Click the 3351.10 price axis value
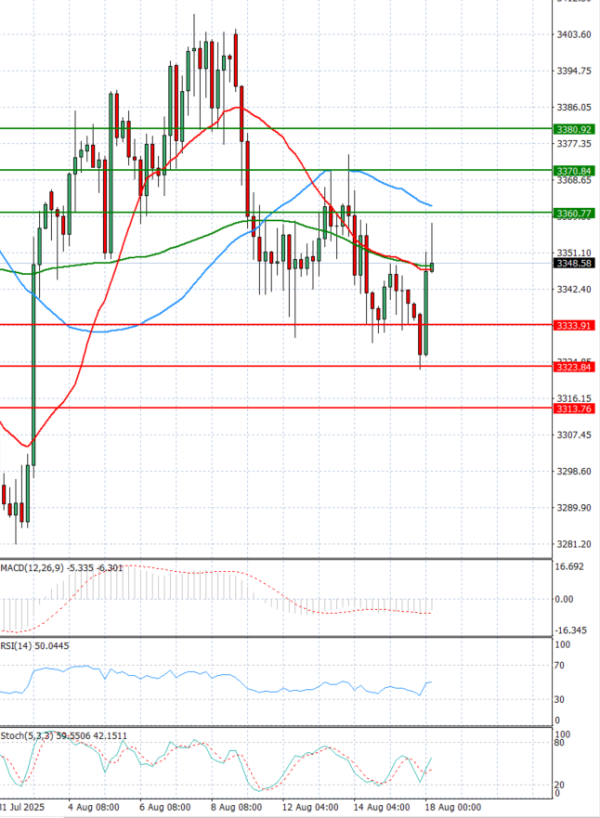This screenshot has width=600, height=818. (x=574, y=253)
